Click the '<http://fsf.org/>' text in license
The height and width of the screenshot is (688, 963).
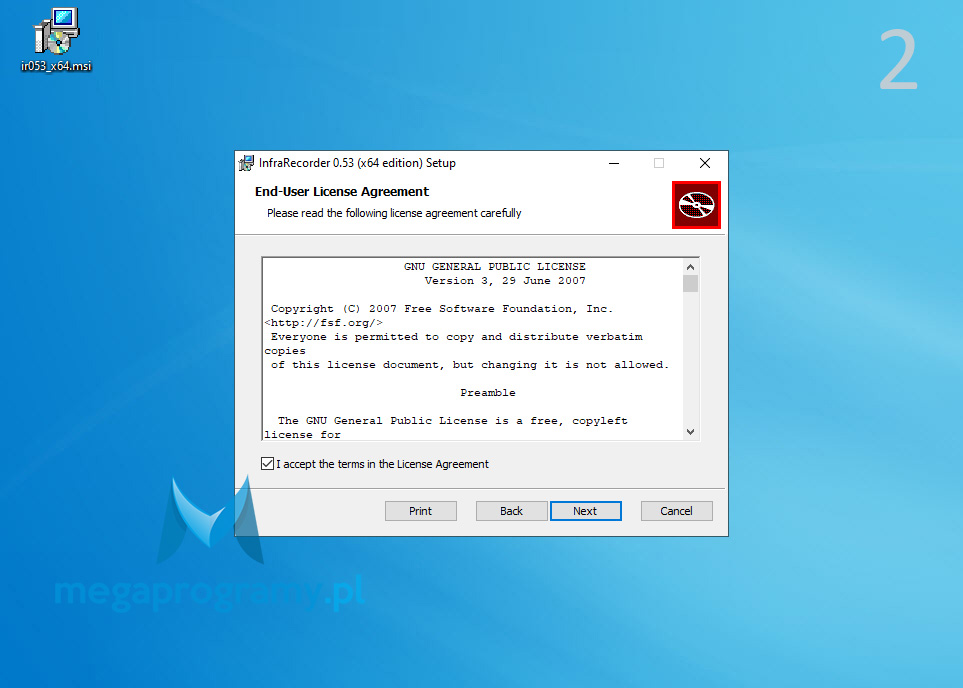[x=324, y=323]
